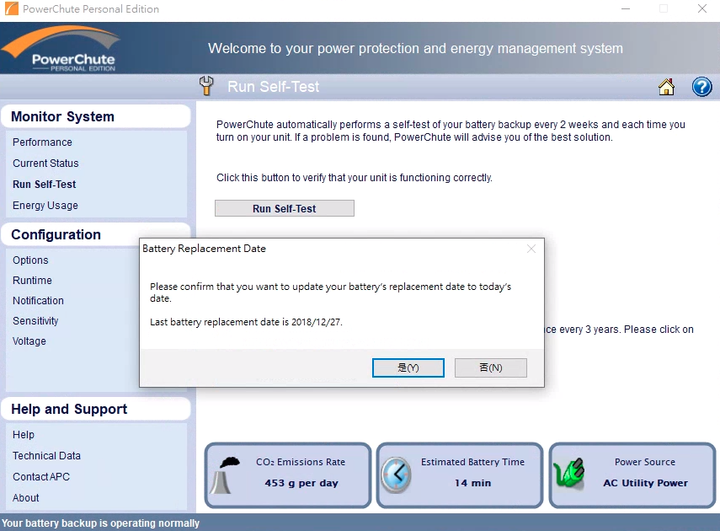This screenshot has width=720, height=531.
Task: Open Technical Data page
Action: click(46, 456)
